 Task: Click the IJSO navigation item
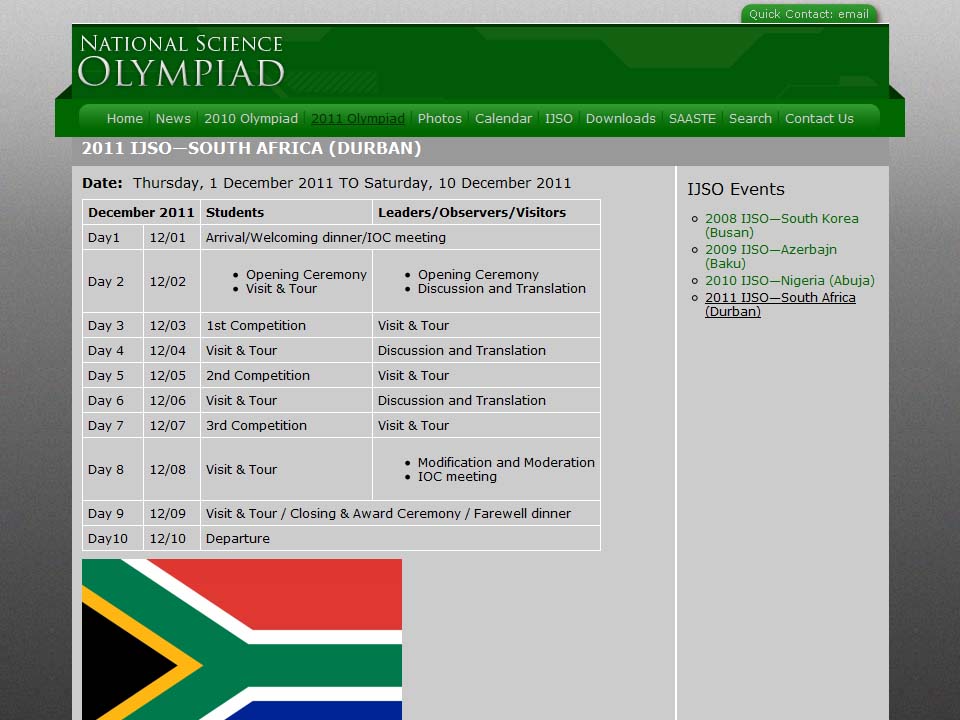[x=559, y=119]
